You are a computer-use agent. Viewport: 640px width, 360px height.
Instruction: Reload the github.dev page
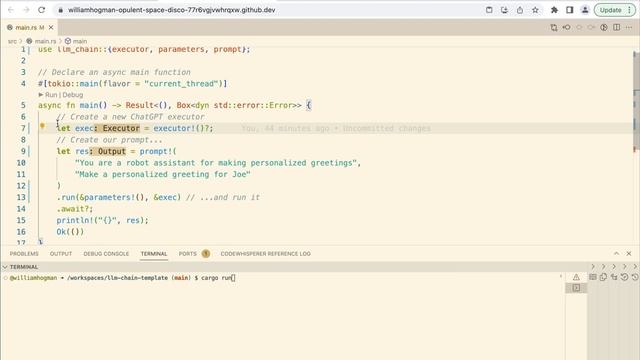click(x=41, y=10)
